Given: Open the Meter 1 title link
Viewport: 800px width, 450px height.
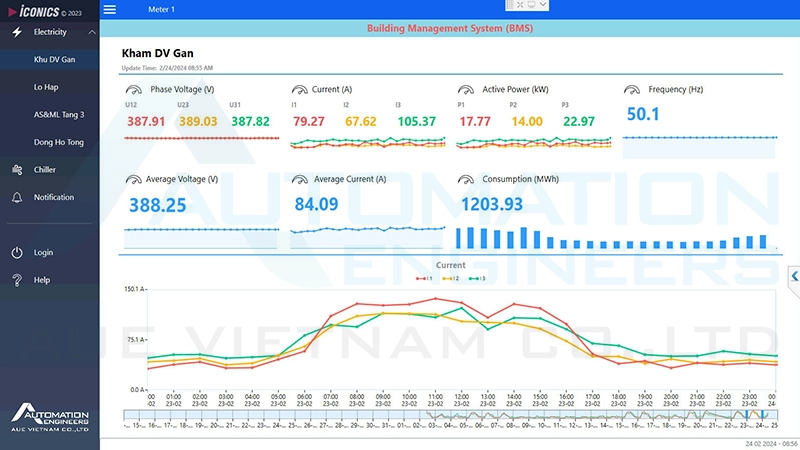Looking at the screenshot, I should [x=161, y=9].
